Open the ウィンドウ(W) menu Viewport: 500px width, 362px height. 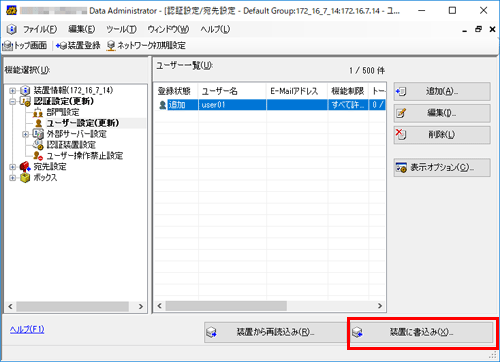(168, 29)
